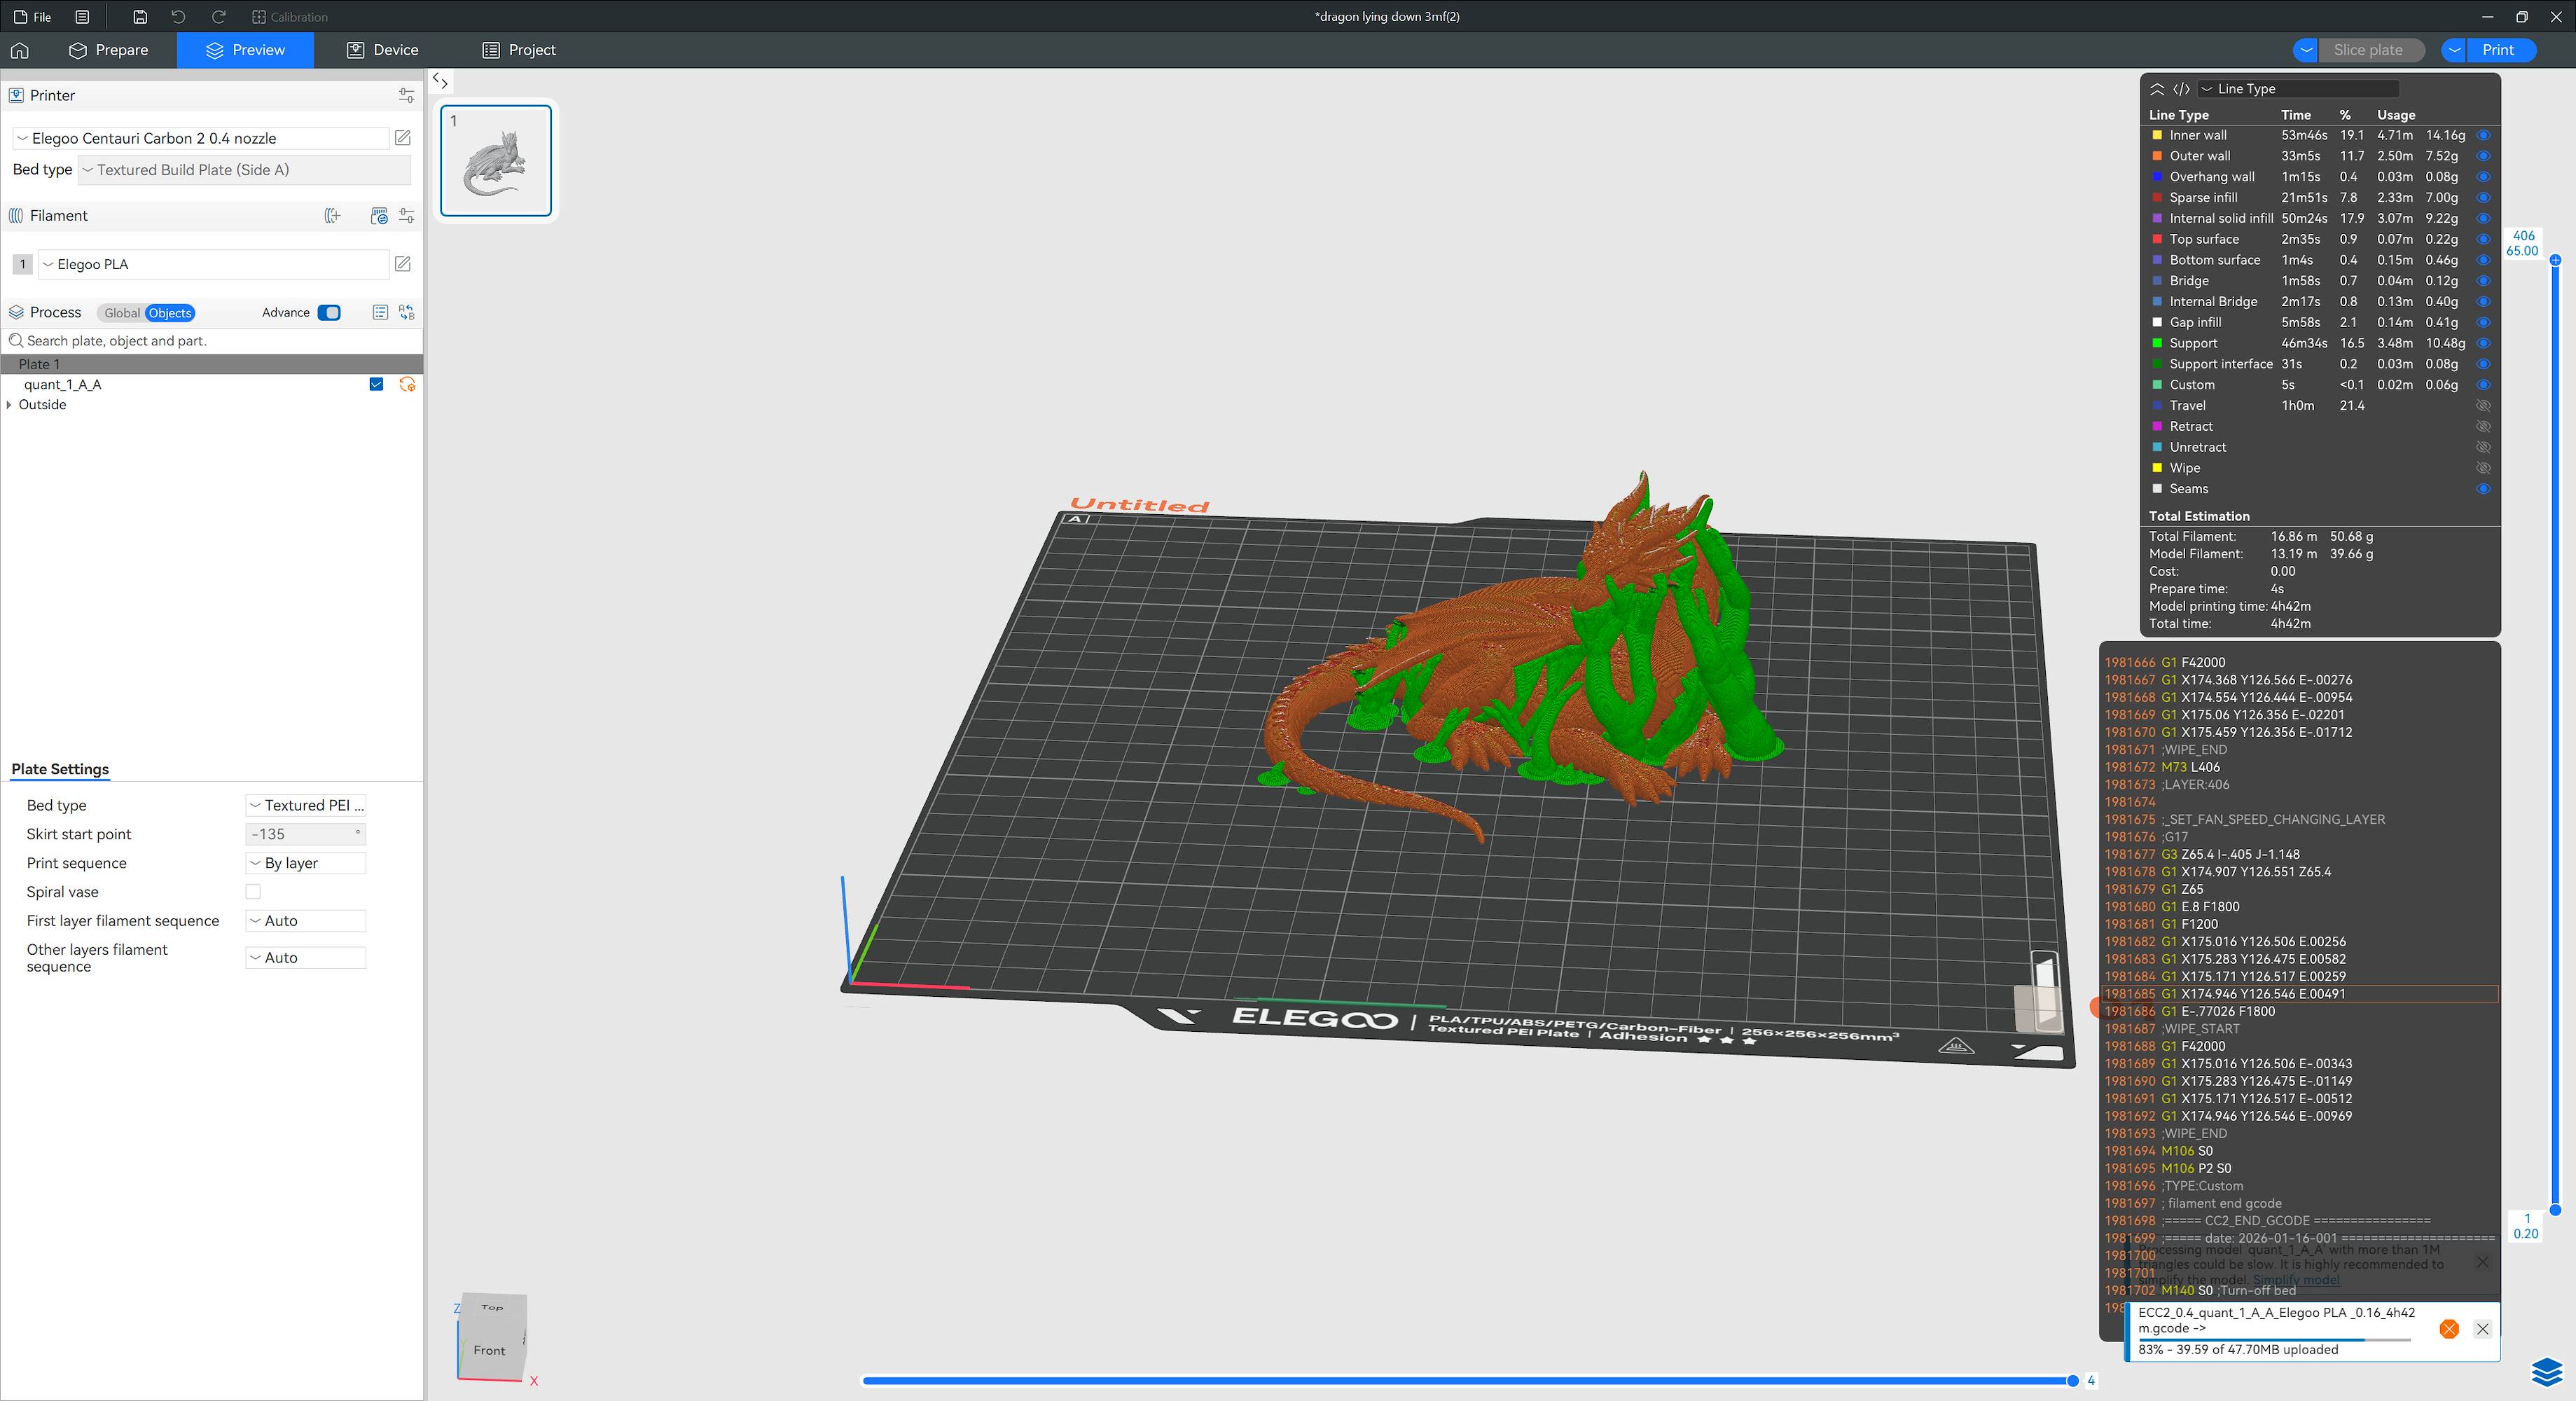2576x1401 pixels.
Task: Click the save icon in title bar
Action: 140,17
